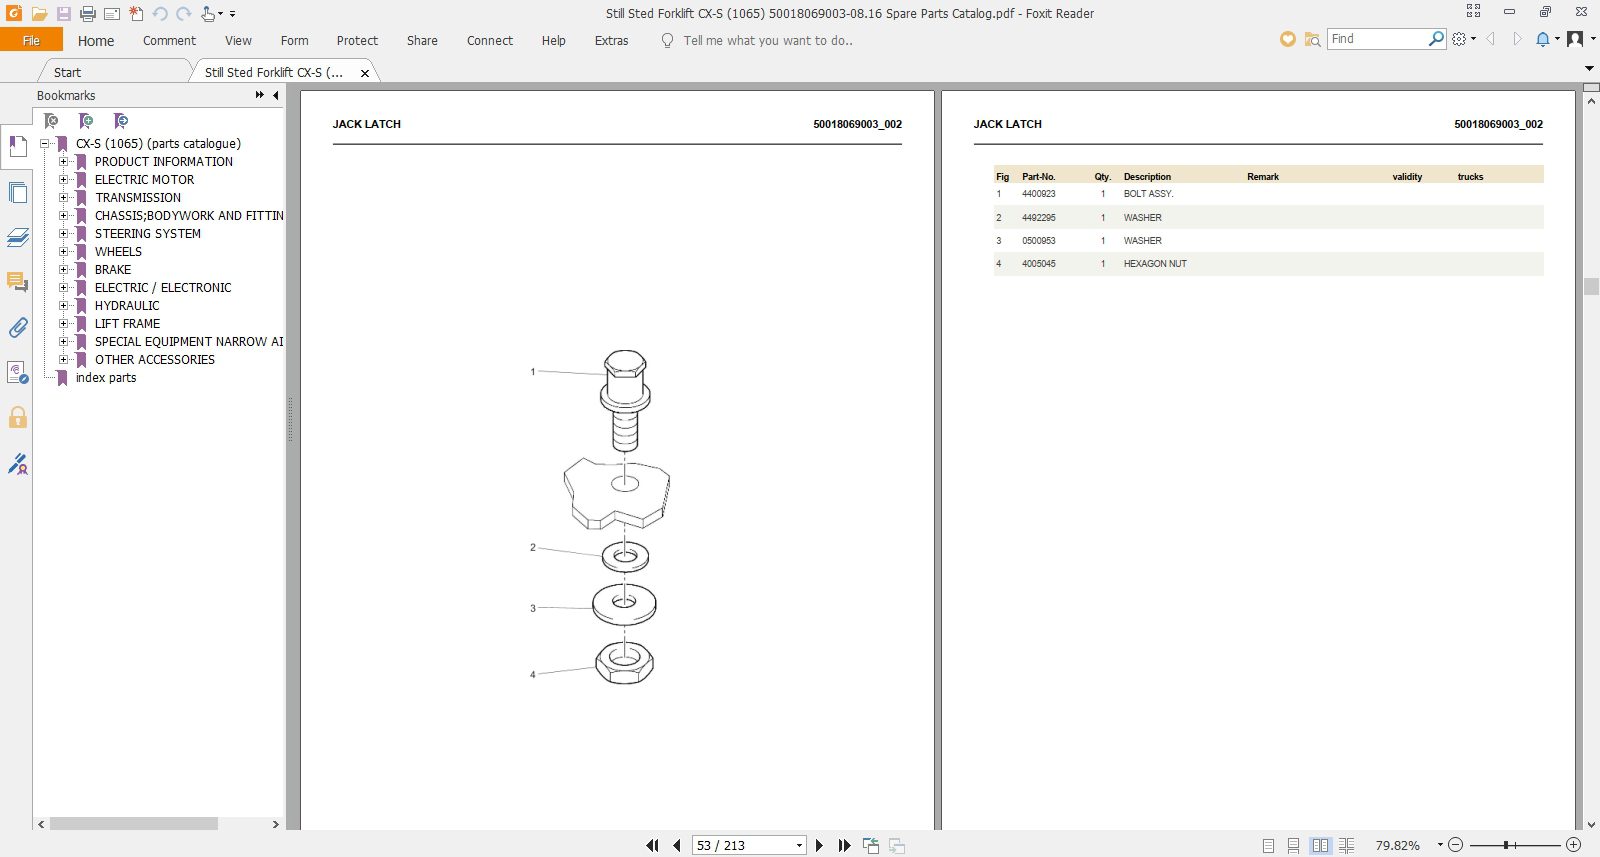Open the Pages thumbnail panel
Viewport: 1600px width, 857px height.
[17, 192]
